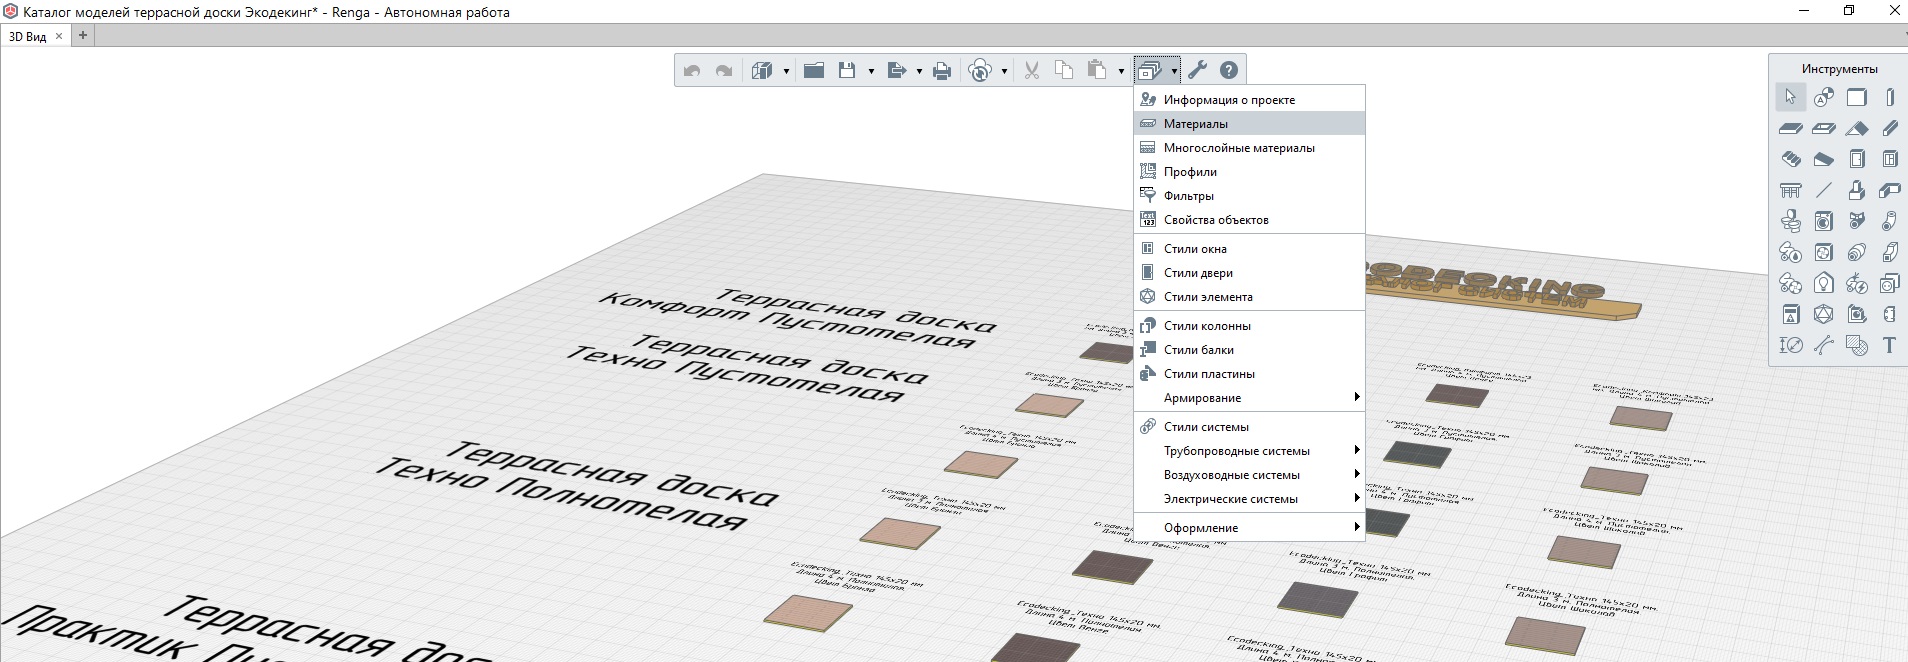Click the cloud collaboration sync icon
Screen dimensions: 1908x662
pyautogui.click(x=981, y=71)
